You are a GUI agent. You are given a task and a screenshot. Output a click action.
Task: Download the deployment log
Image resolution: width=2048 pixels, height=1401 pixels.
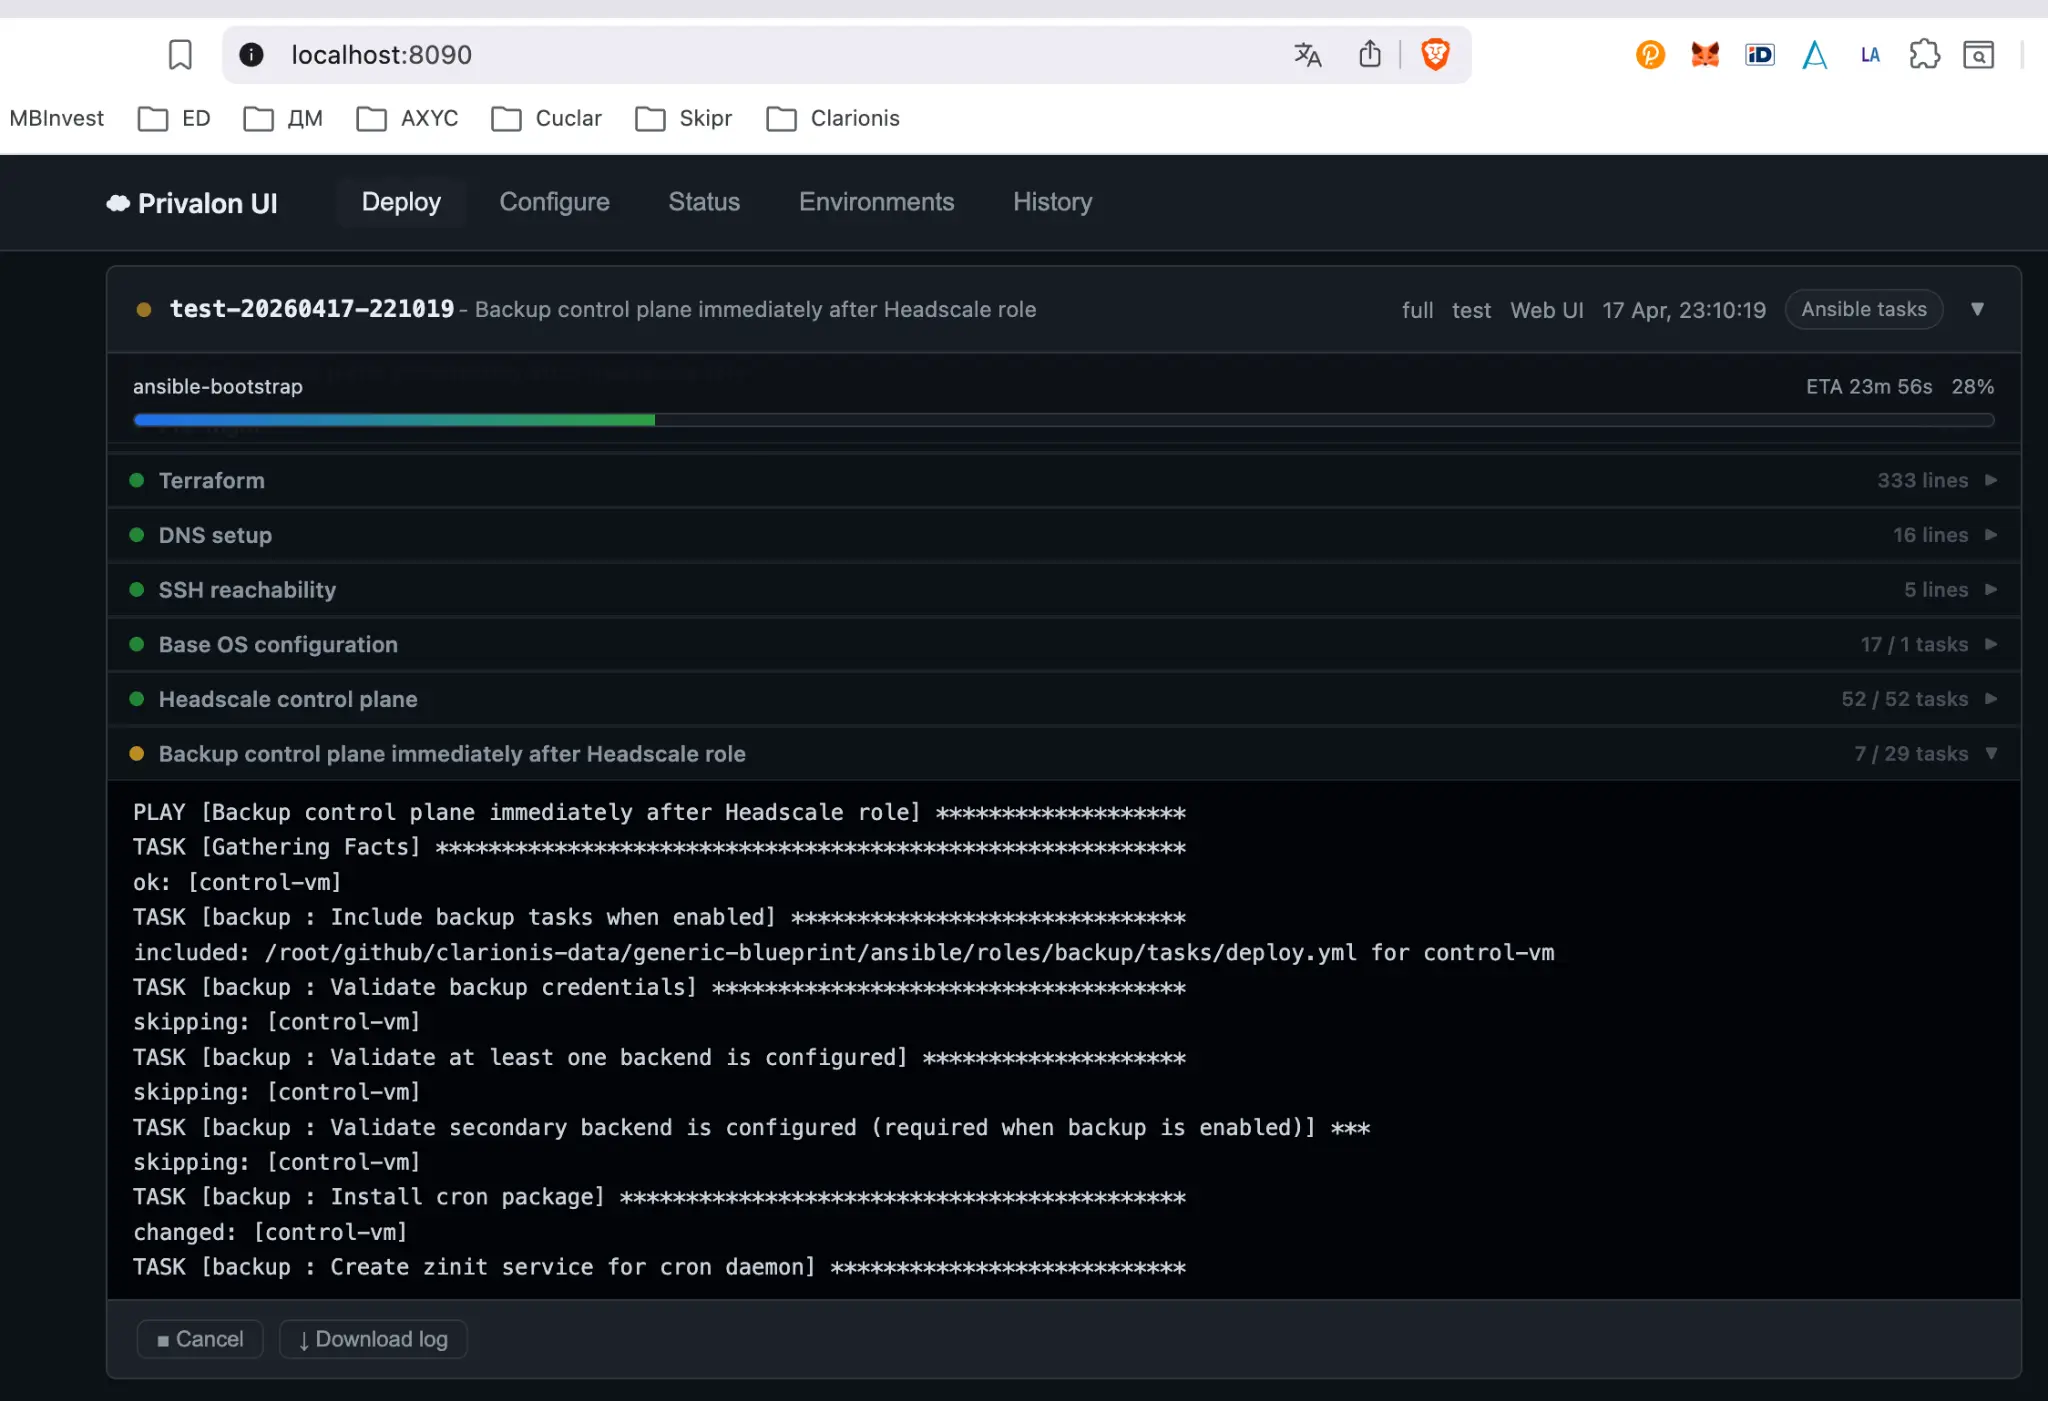[x=372, y=1338]
